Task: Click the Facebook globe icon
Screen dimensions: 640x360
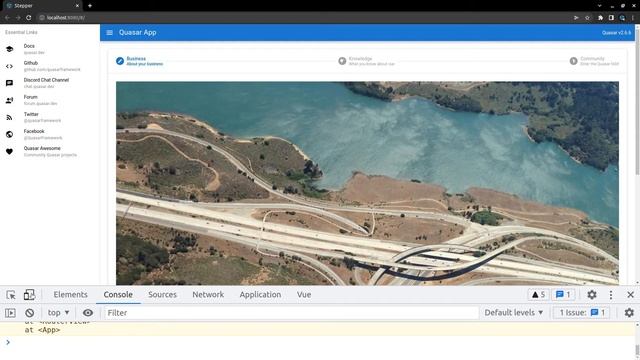Action: [x=9, y=135]
